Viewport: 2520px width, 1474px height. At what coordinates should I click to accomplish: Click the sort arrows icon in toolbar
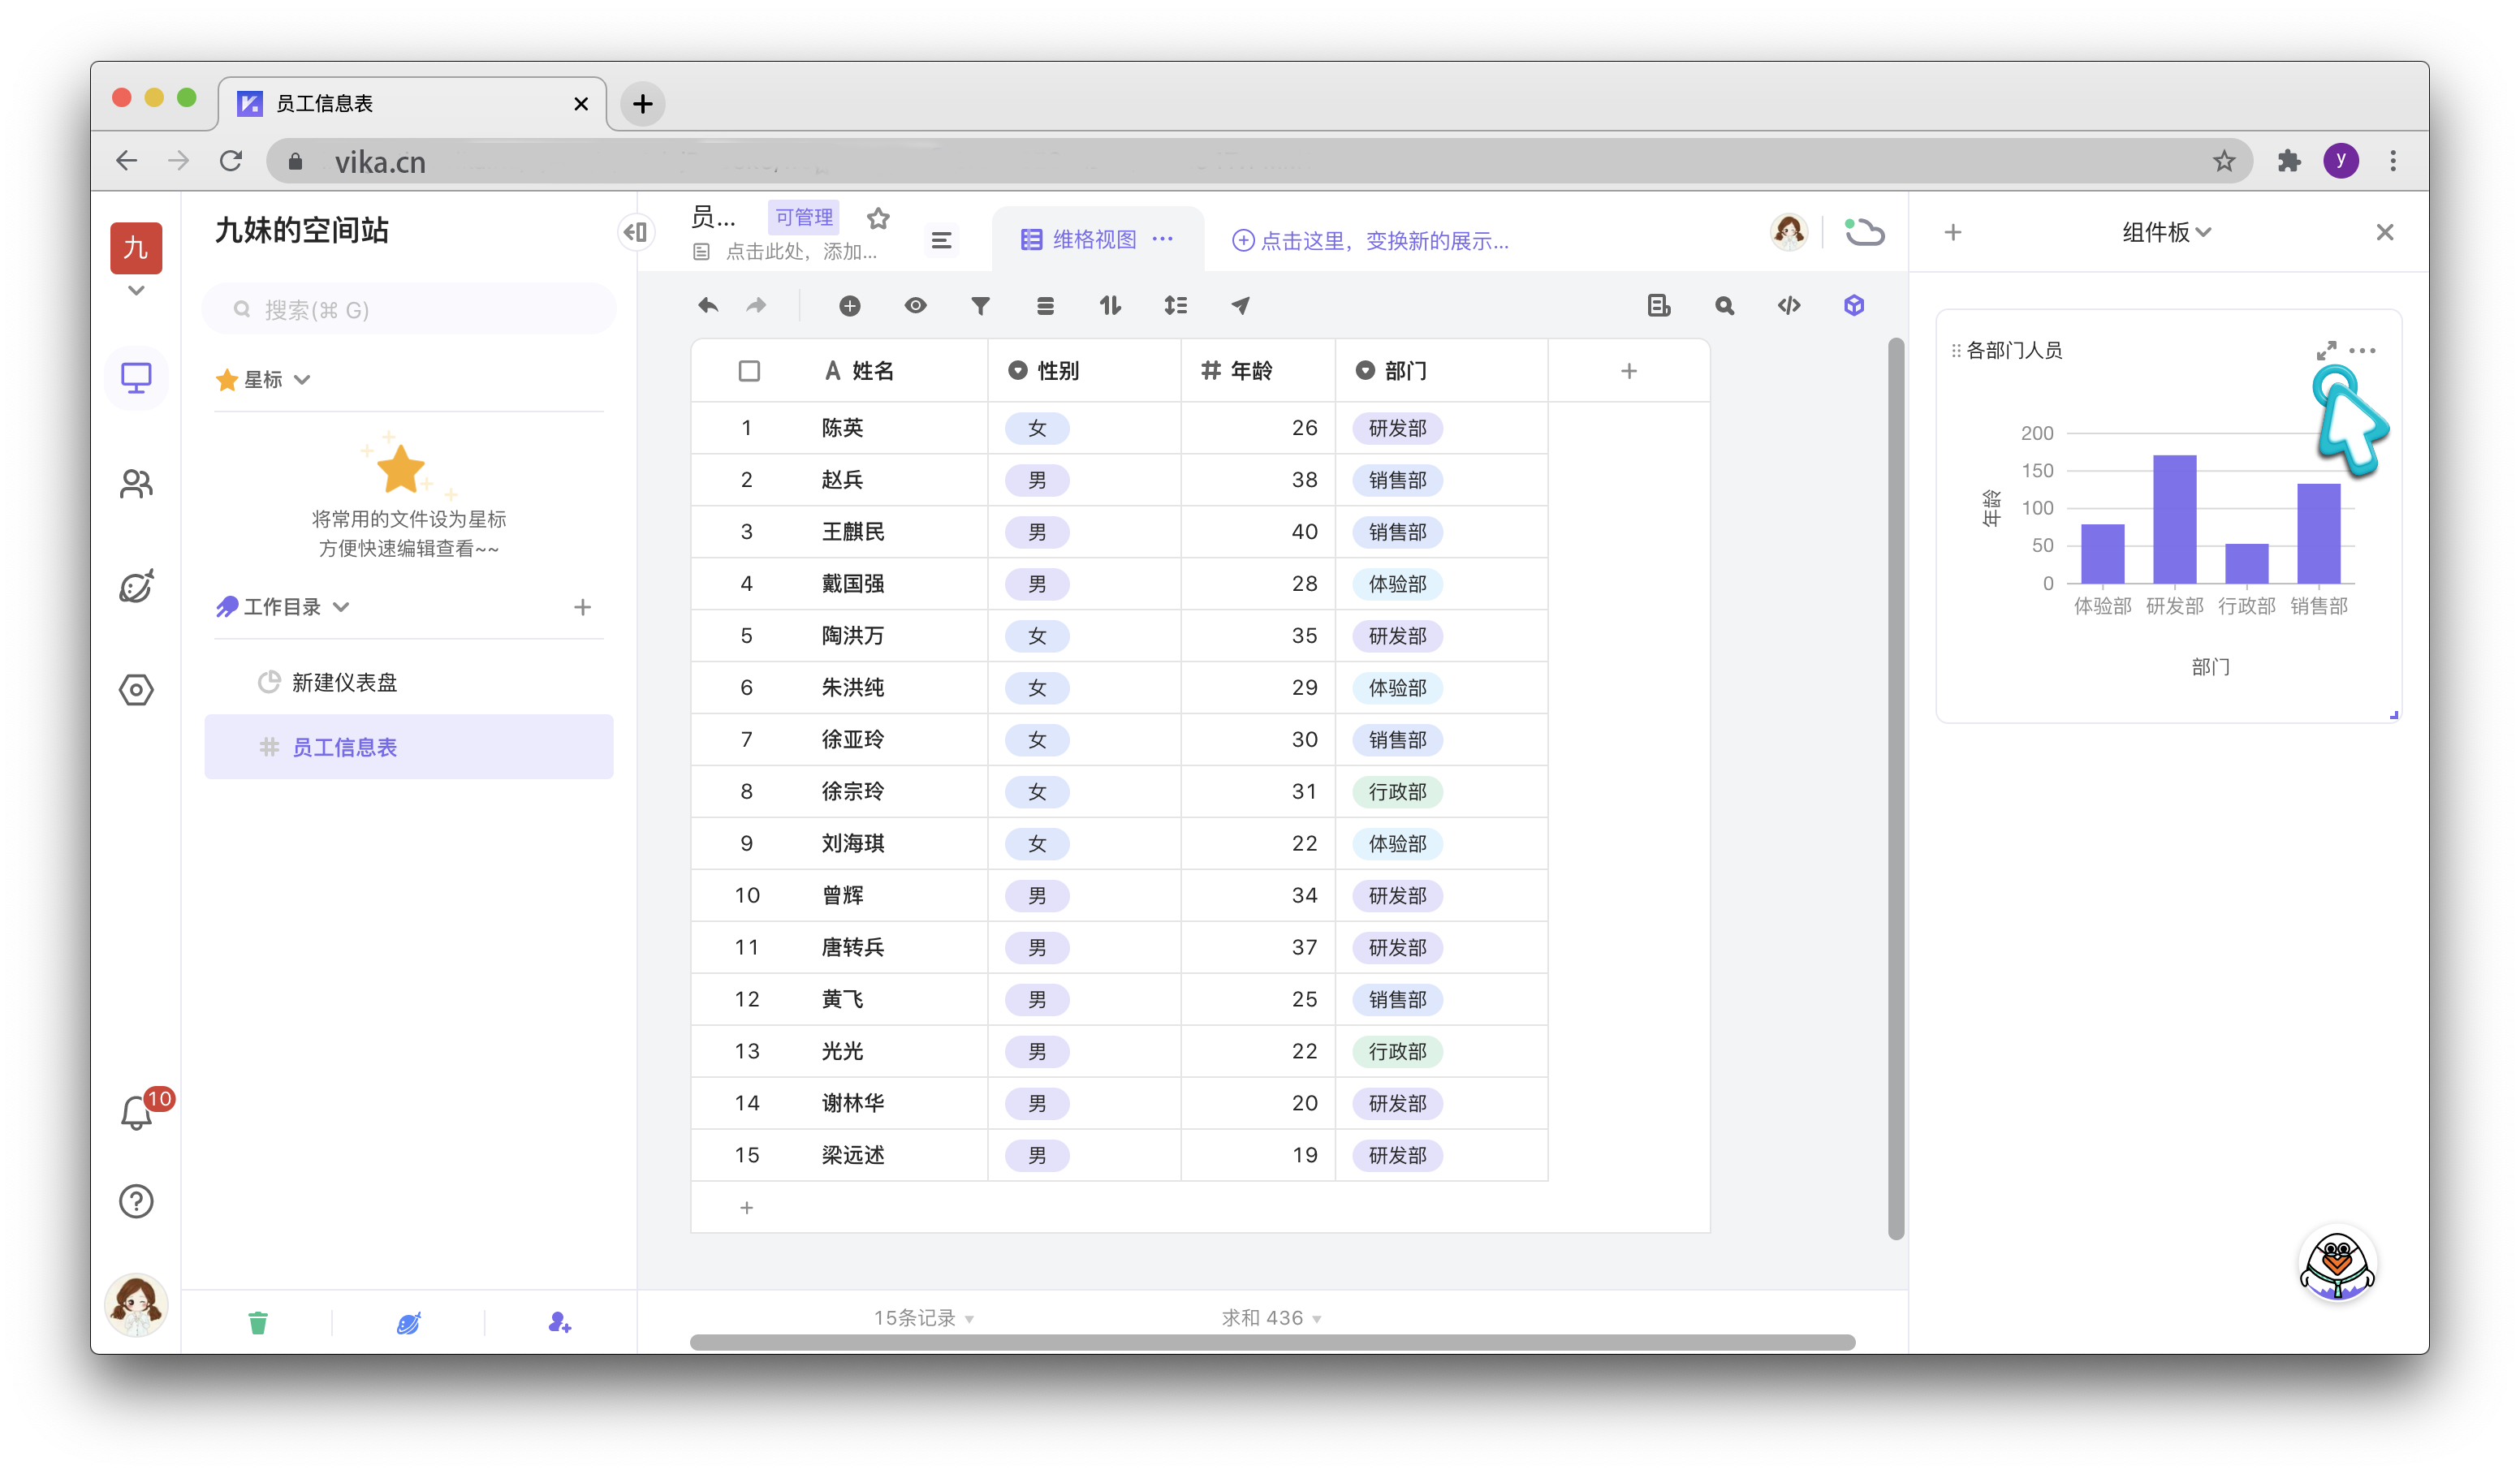click(1110, 306)
